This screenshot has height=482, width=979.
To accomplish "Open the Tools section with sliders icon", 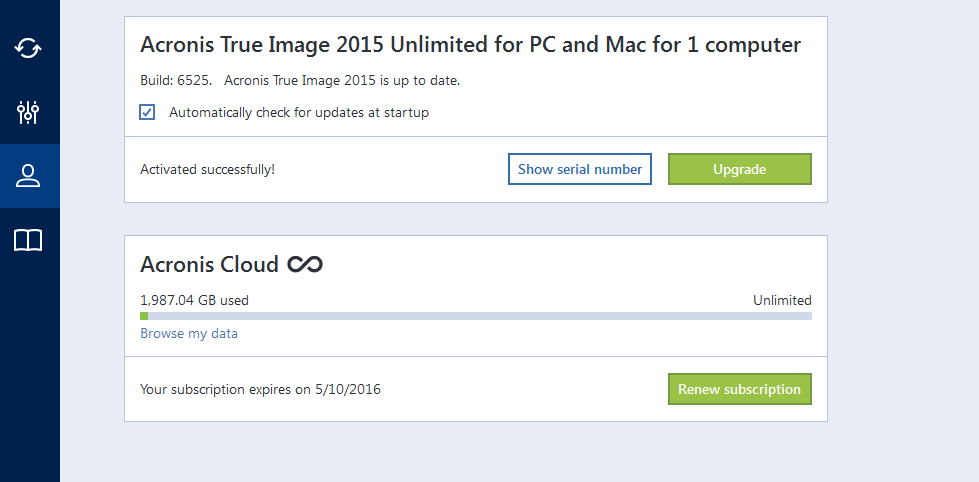I will 28,112.
